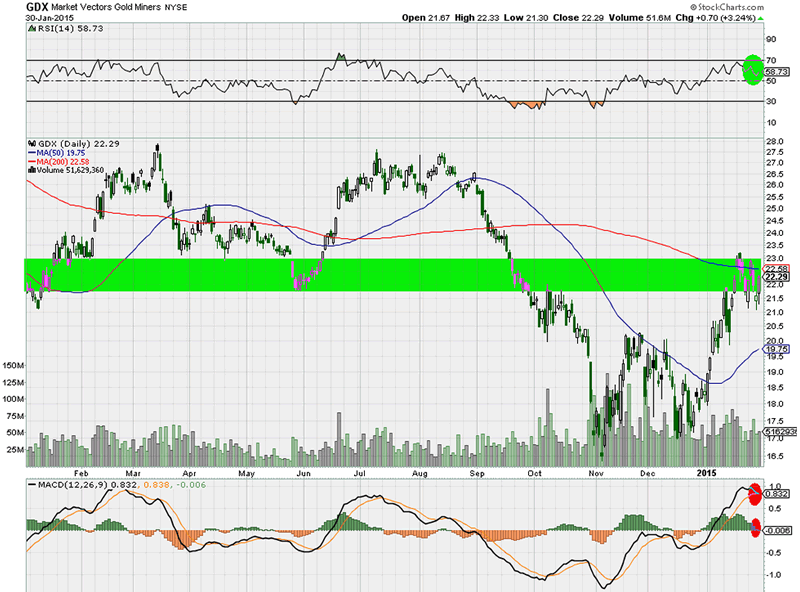The image size is (800, 592).
Task: Click the 0.832 MACD value label
Action: click(x=777, y=494)
